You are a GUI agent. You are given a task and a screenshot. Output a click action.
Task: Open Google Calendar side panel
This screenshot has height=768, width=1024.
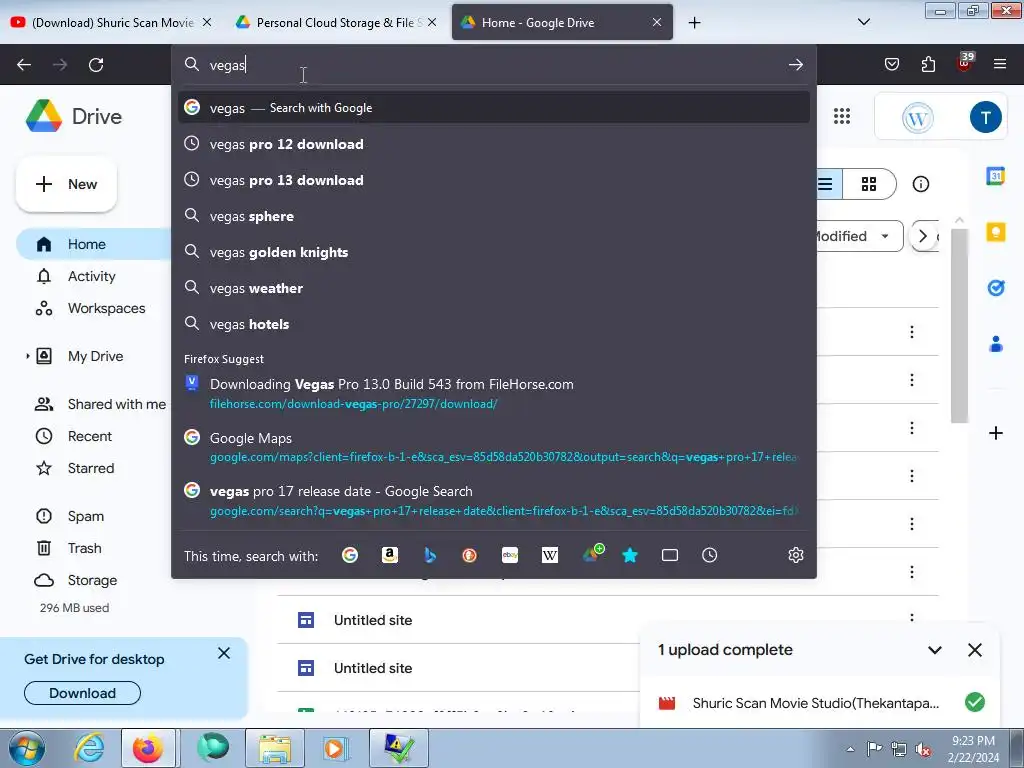(x=995, y=176)
